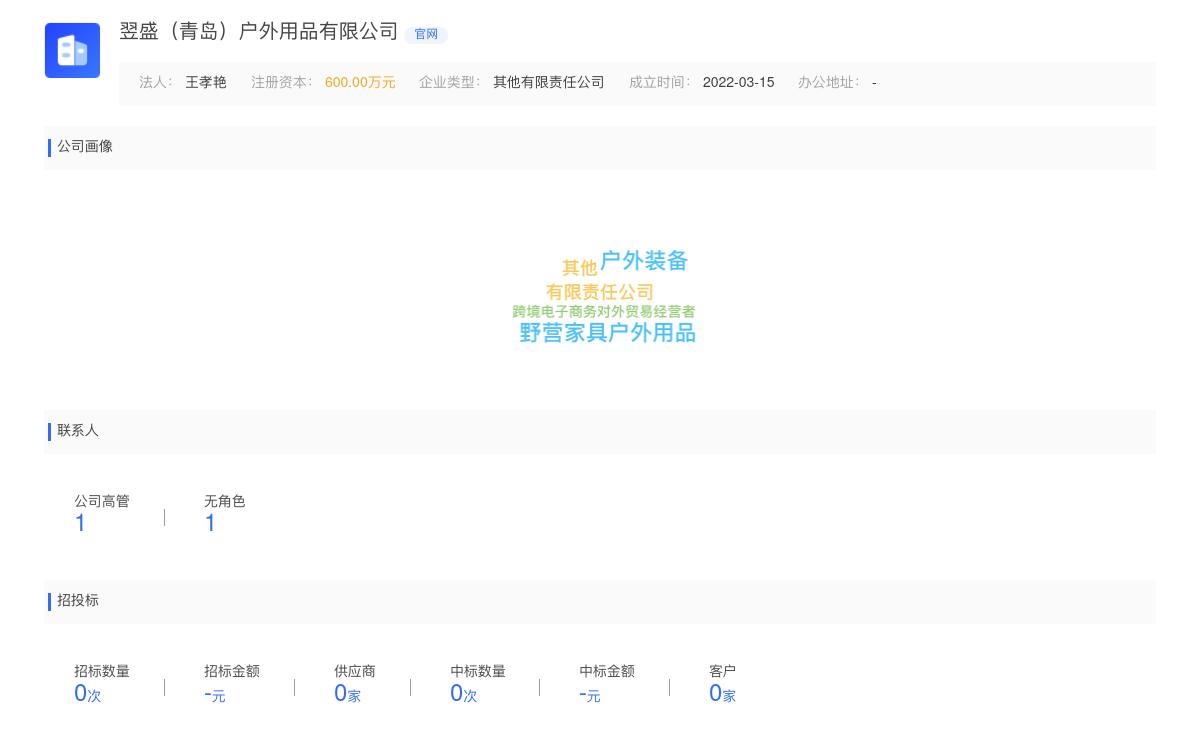The width and height of the screenshot is (1200, 752).
Task: Click the company logo icon
Action: (x=72, y=50)
